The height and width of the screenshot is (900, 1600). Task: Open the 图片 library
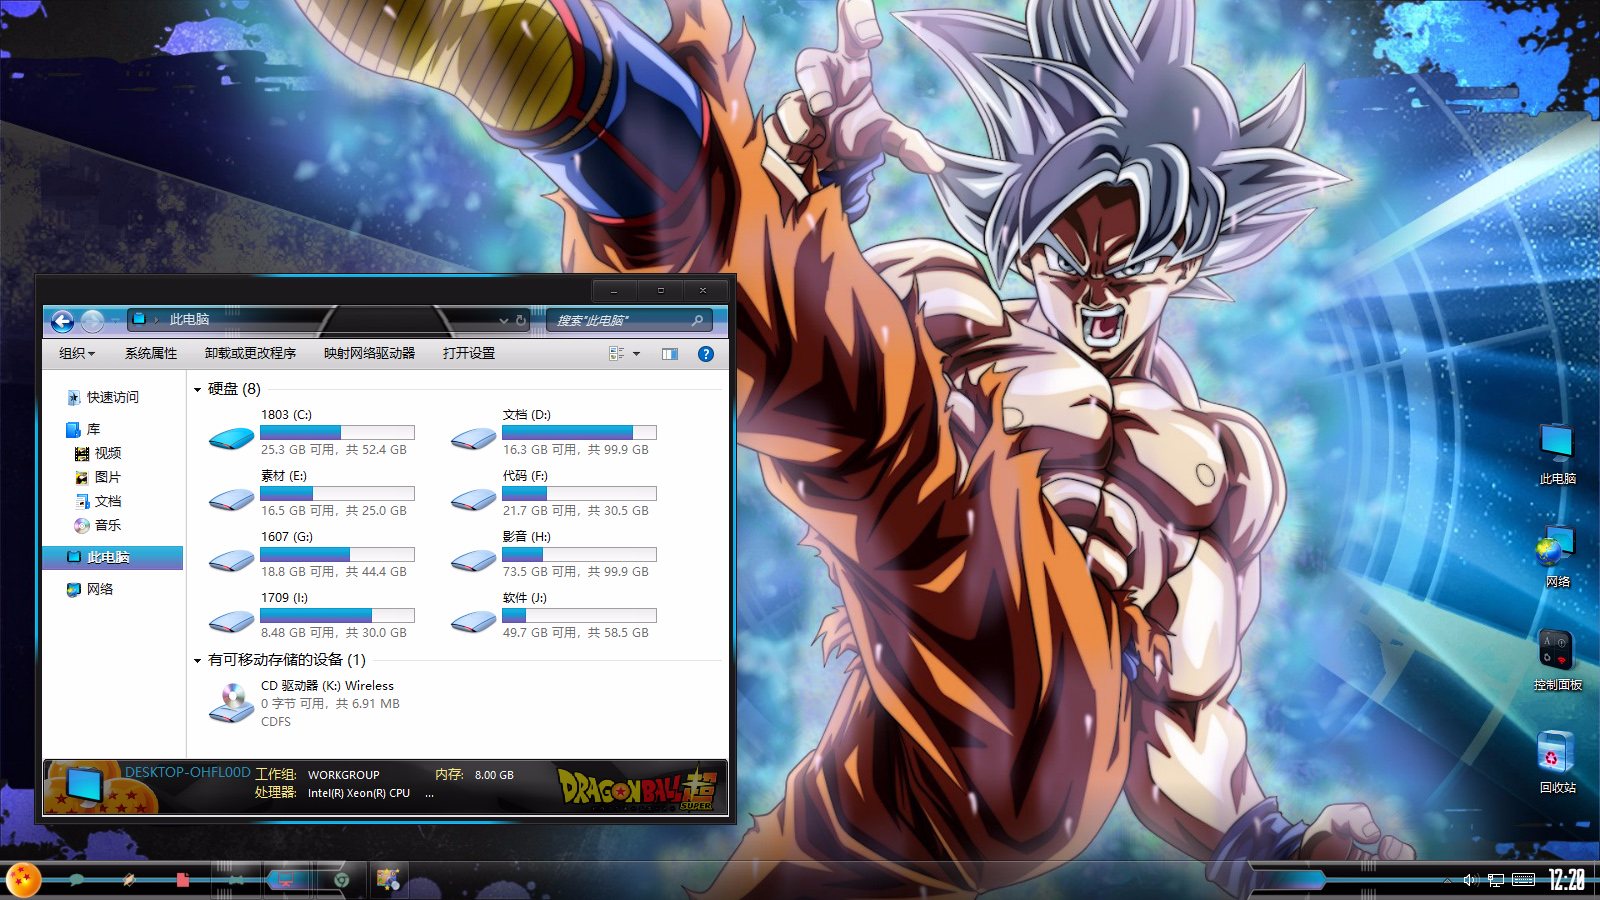click(98, 477)
